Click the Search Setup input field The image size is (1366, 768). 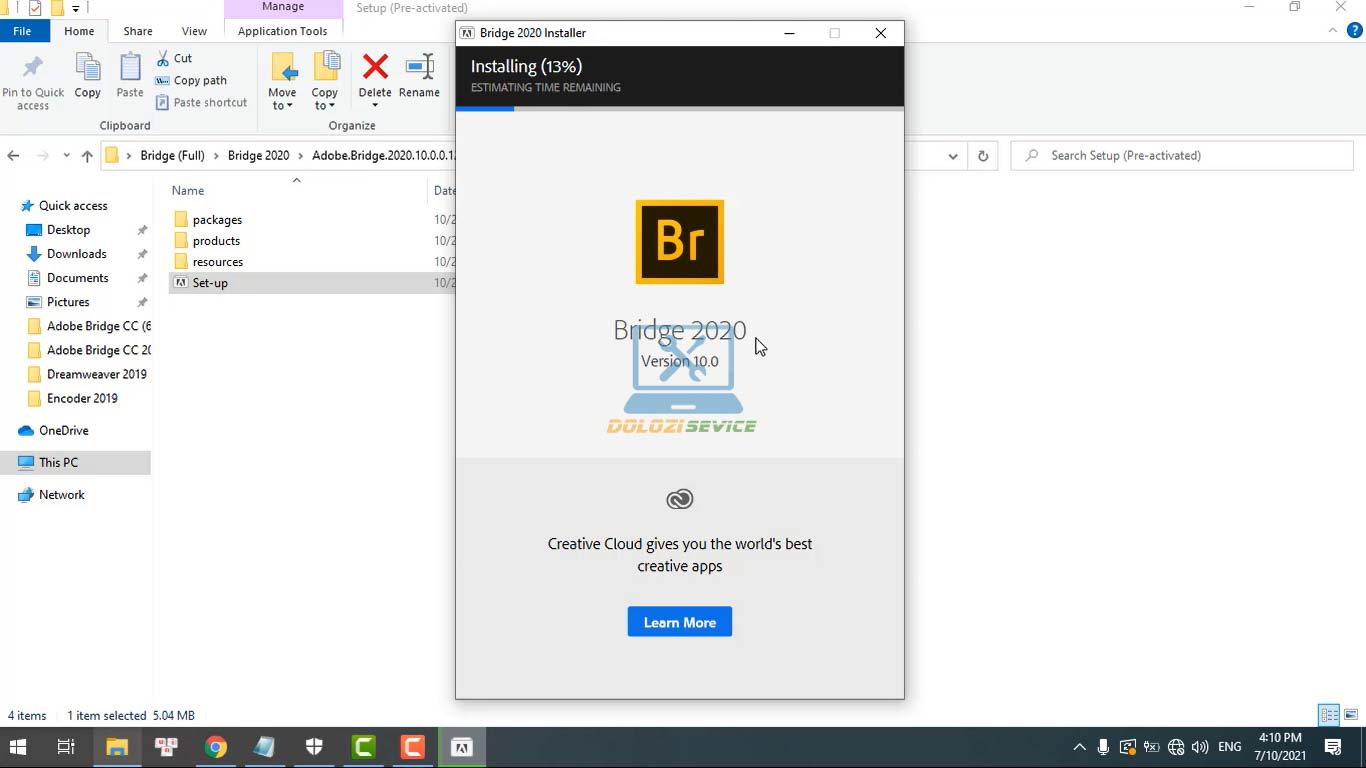(1190, 156)
